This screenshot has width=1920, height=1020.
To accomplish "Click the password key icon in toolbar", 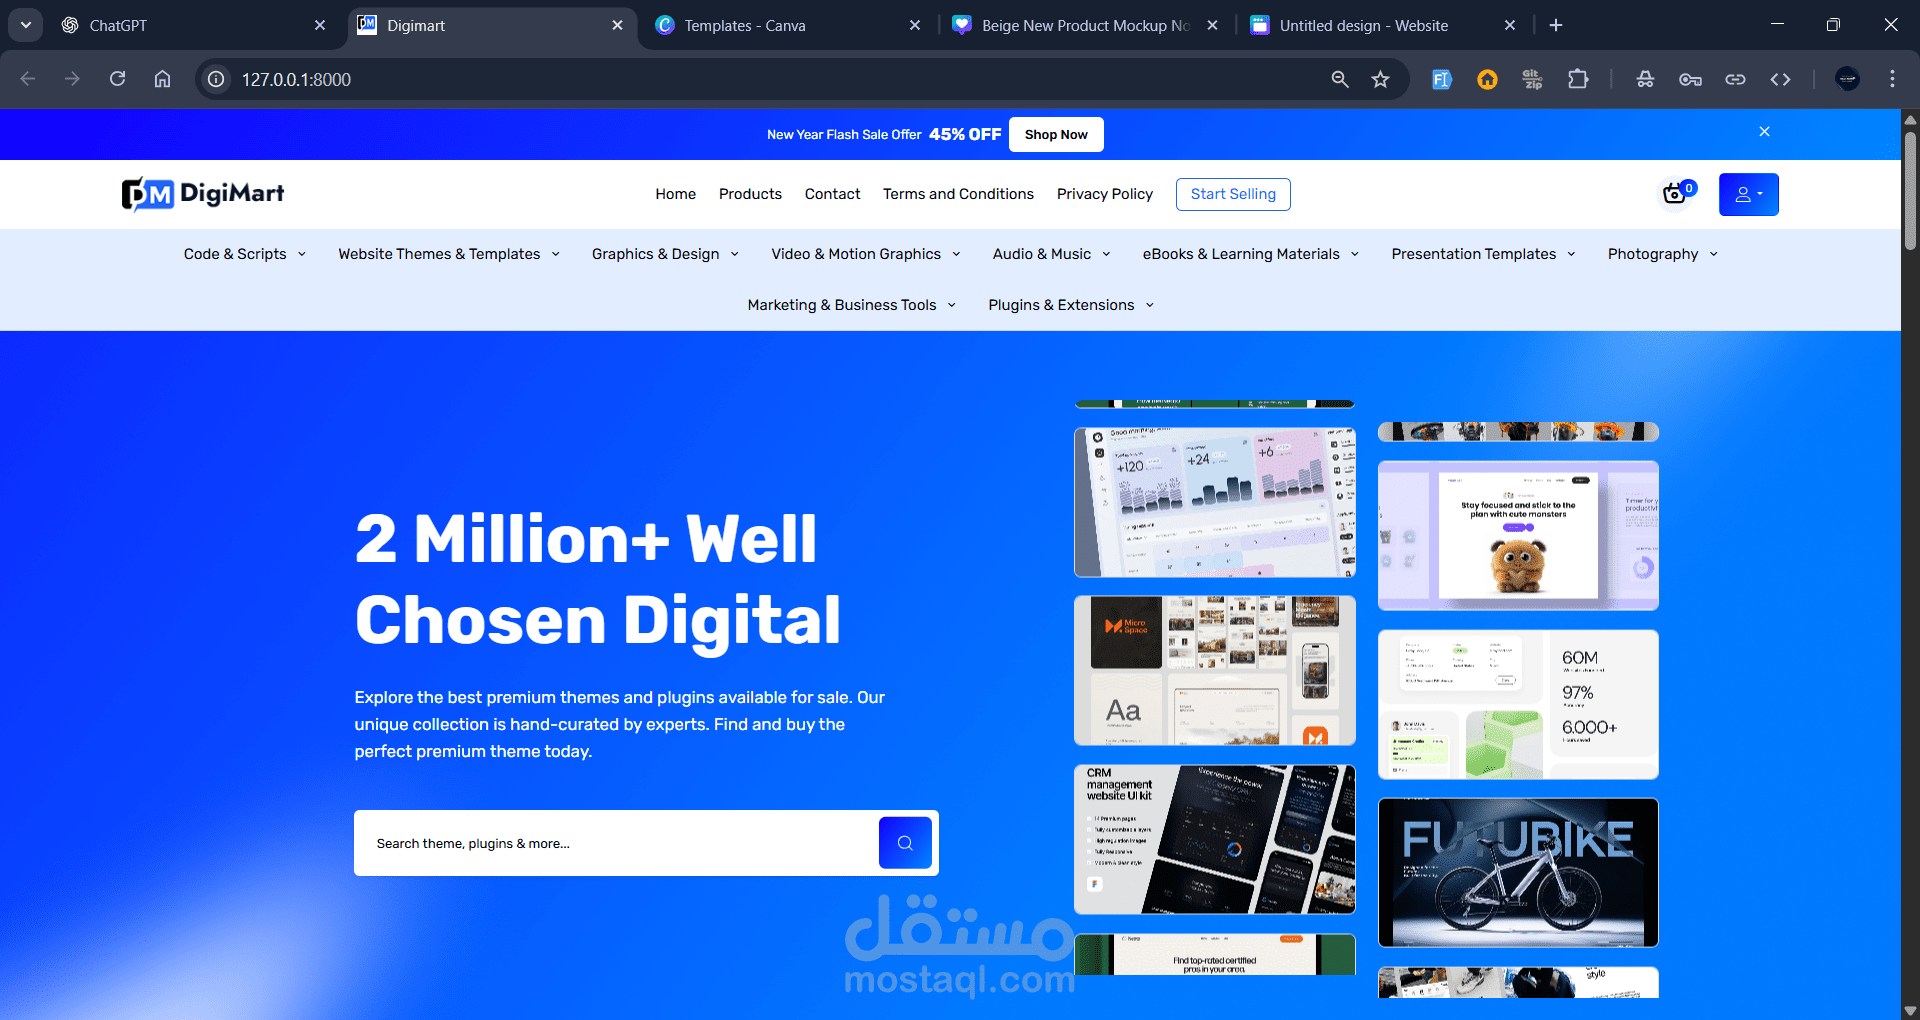I will [x=1690, y=79].
